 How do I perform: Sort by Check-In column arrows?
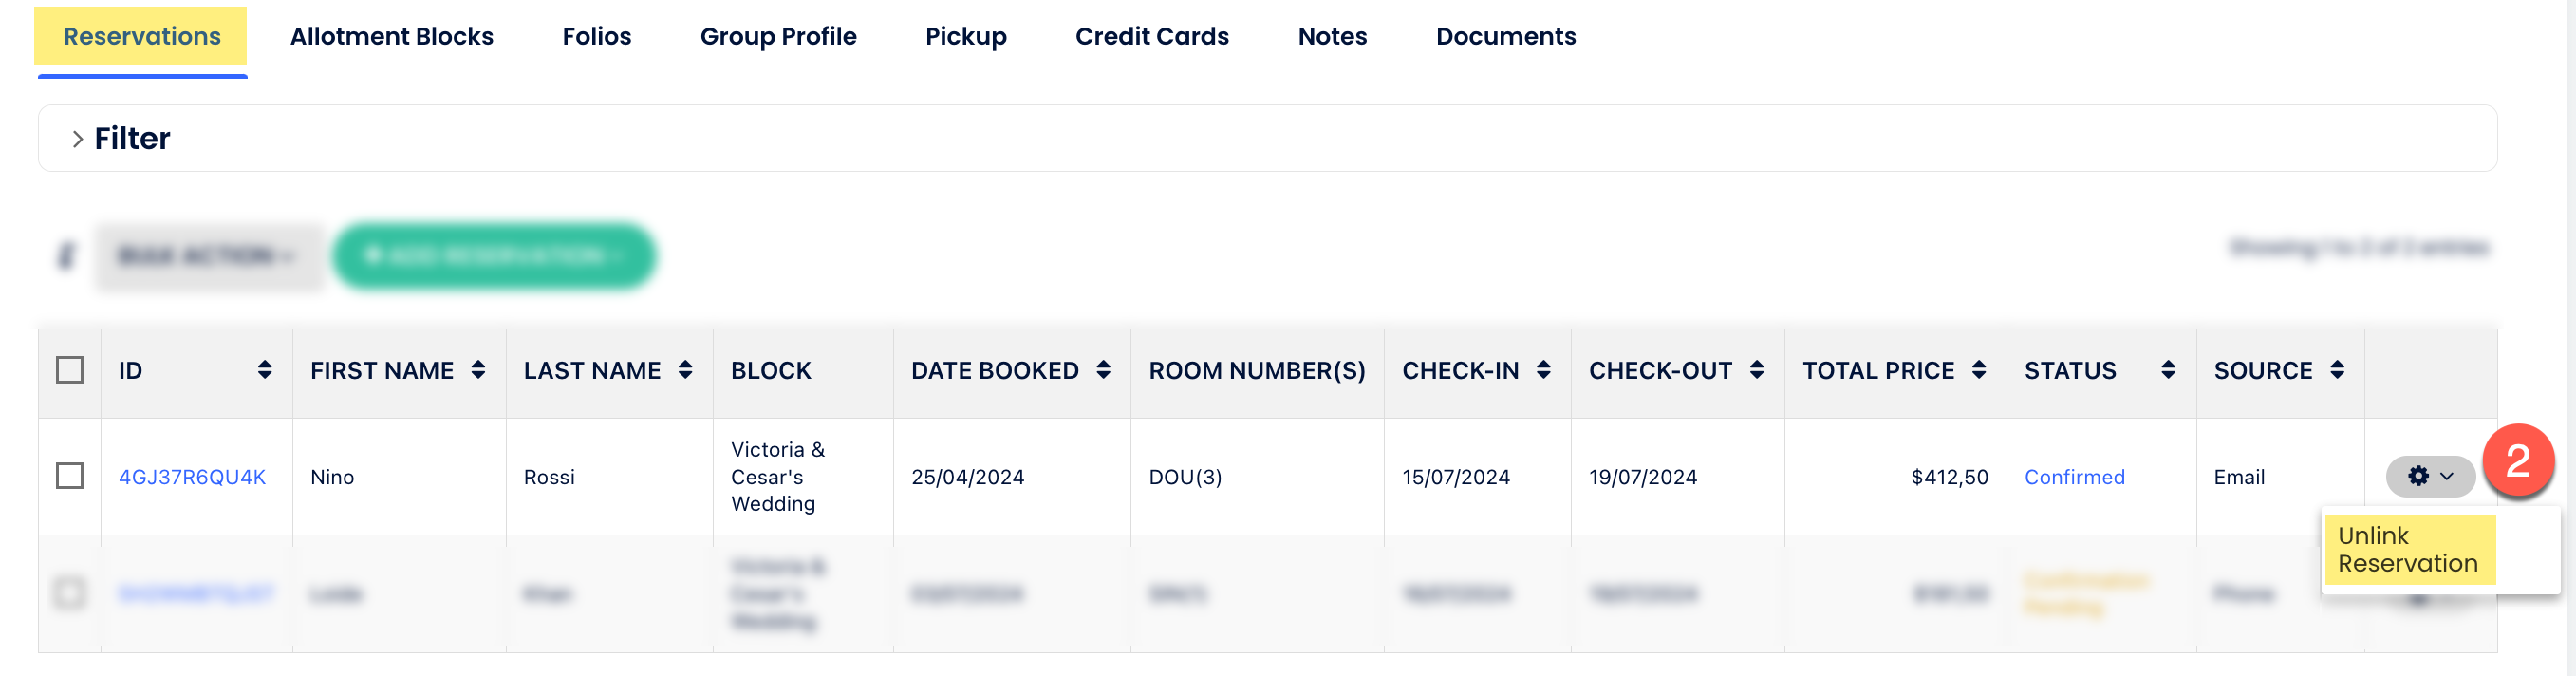pyautogui.click(x=1543, y=370)
